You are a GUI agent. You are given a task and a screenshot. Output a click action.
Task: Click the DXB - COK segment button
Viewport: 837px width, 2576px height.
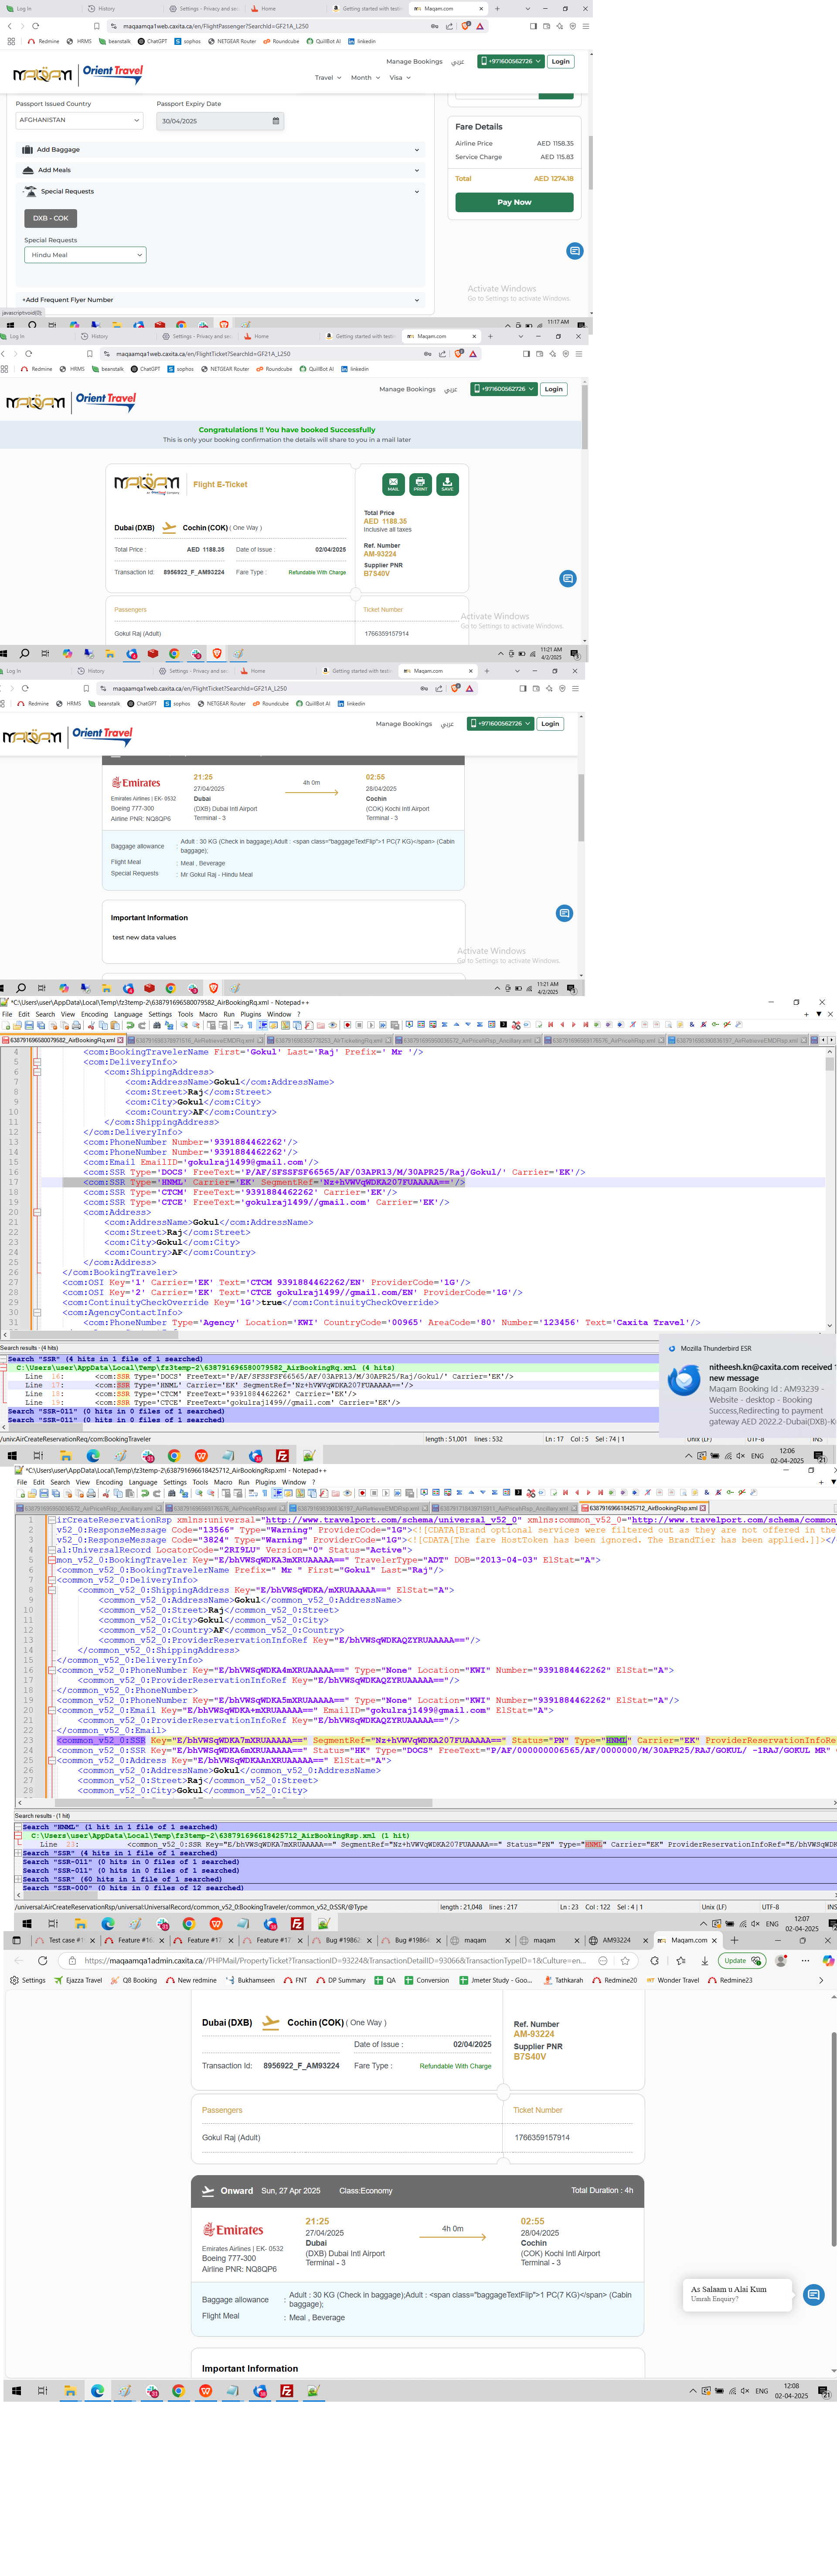50,218
